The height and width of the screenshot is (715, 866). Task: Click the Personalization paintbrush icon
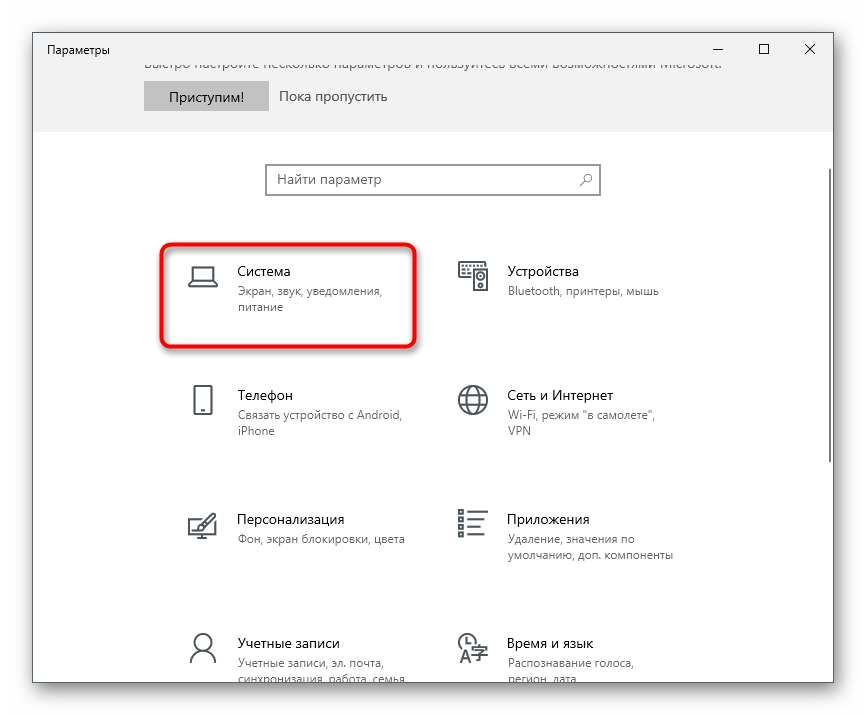[203, 525]
